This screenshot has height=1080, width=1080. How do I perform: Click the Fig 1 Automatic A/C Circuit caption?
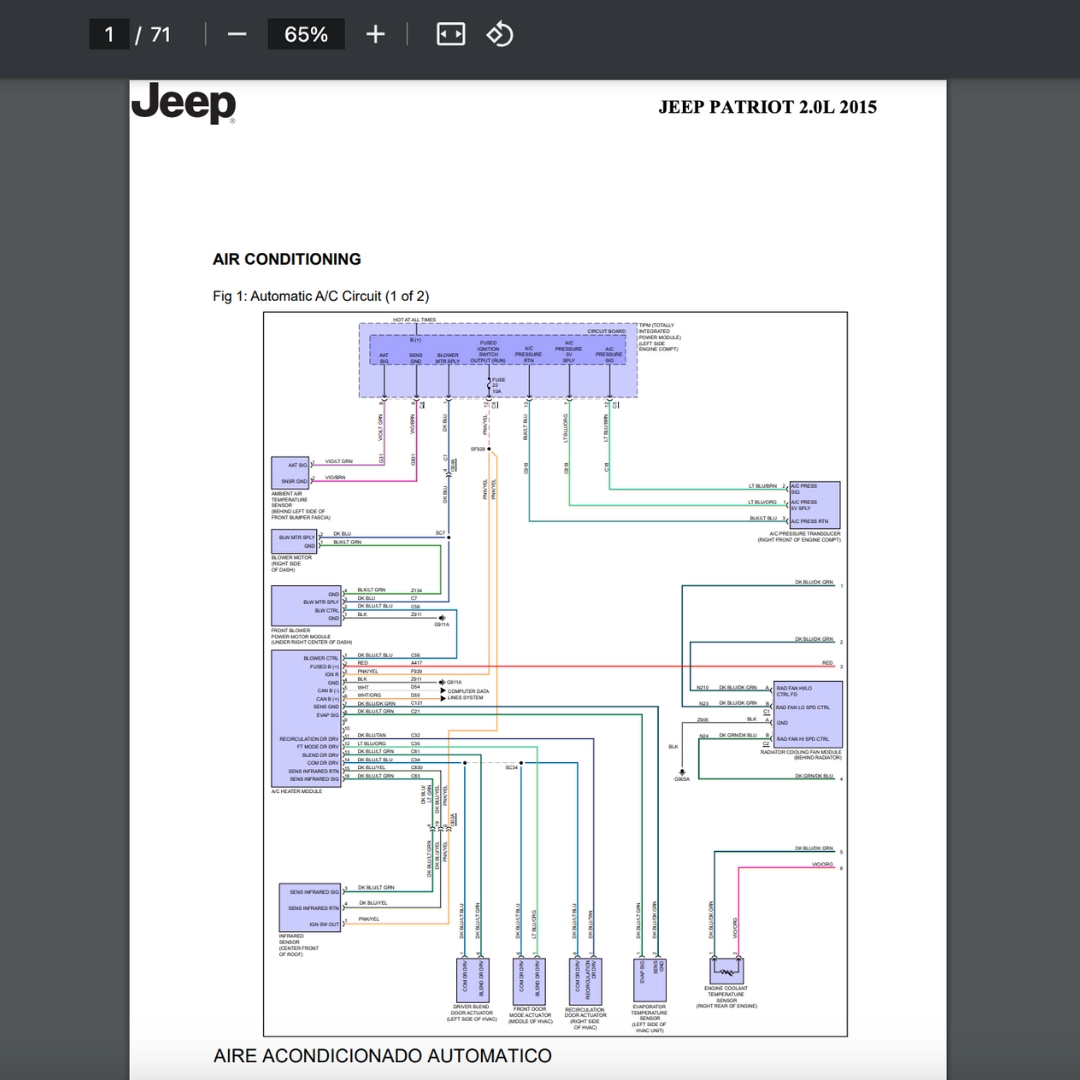click(x=321, y=296)
